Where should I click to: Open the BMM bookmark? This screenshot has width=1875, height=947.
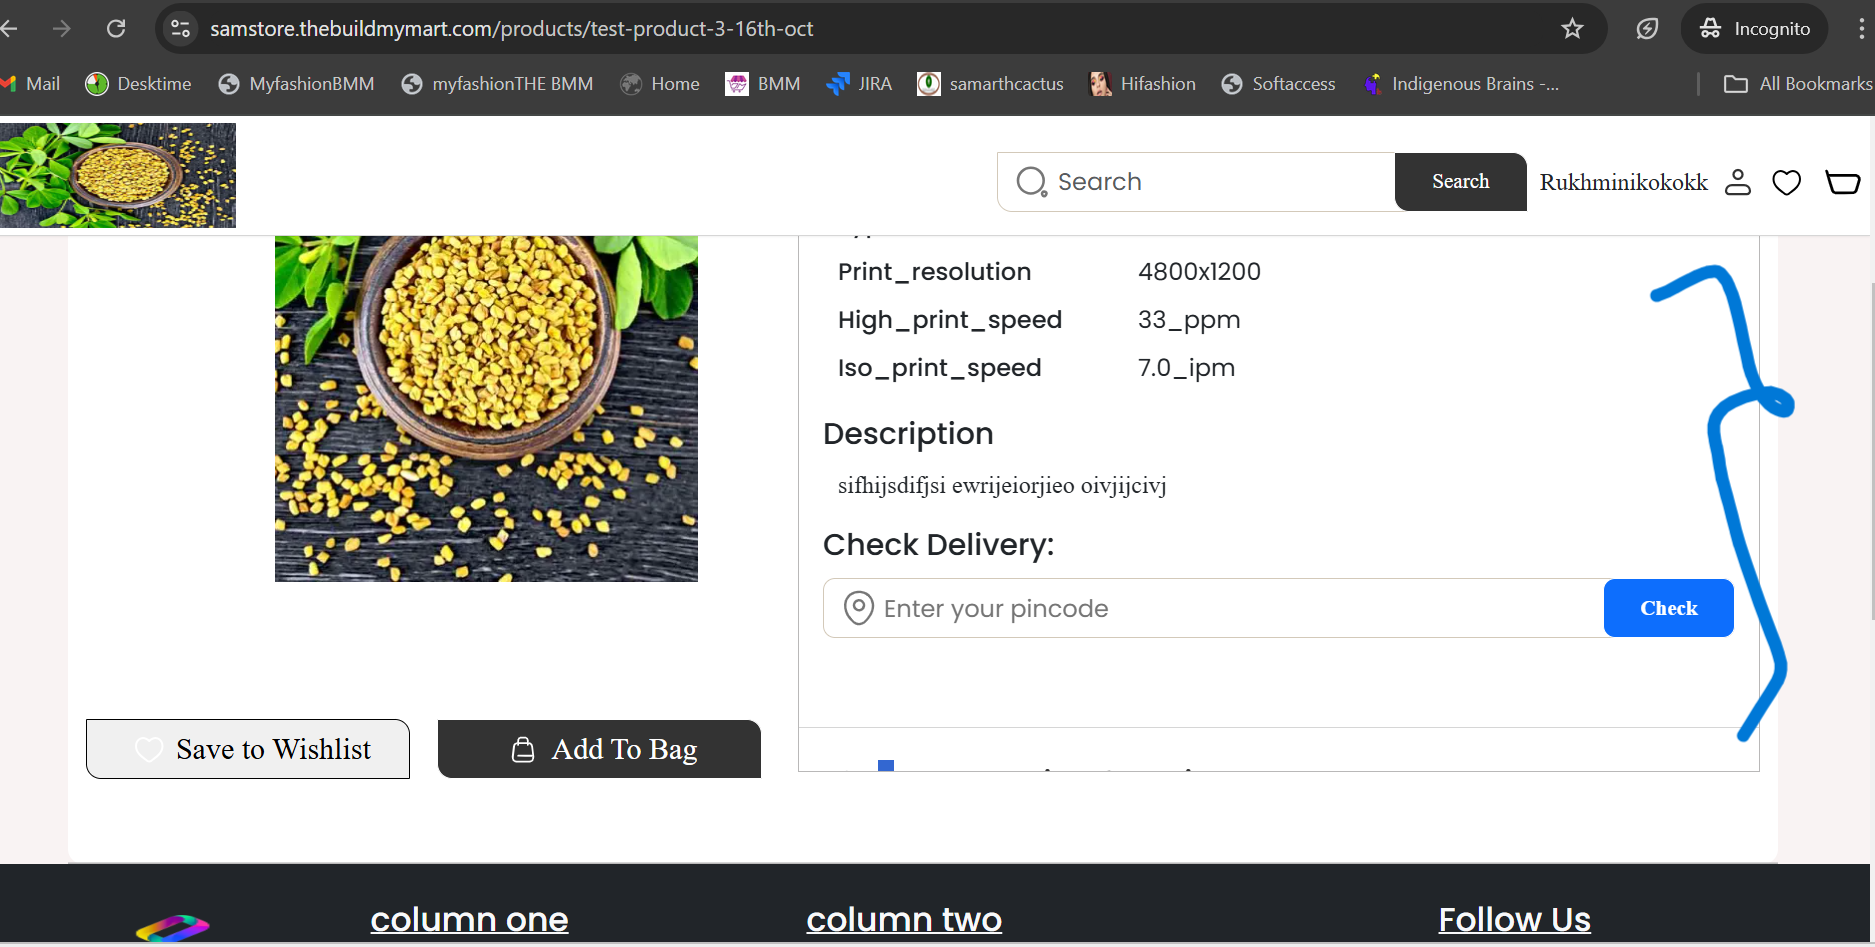[763, 84]
